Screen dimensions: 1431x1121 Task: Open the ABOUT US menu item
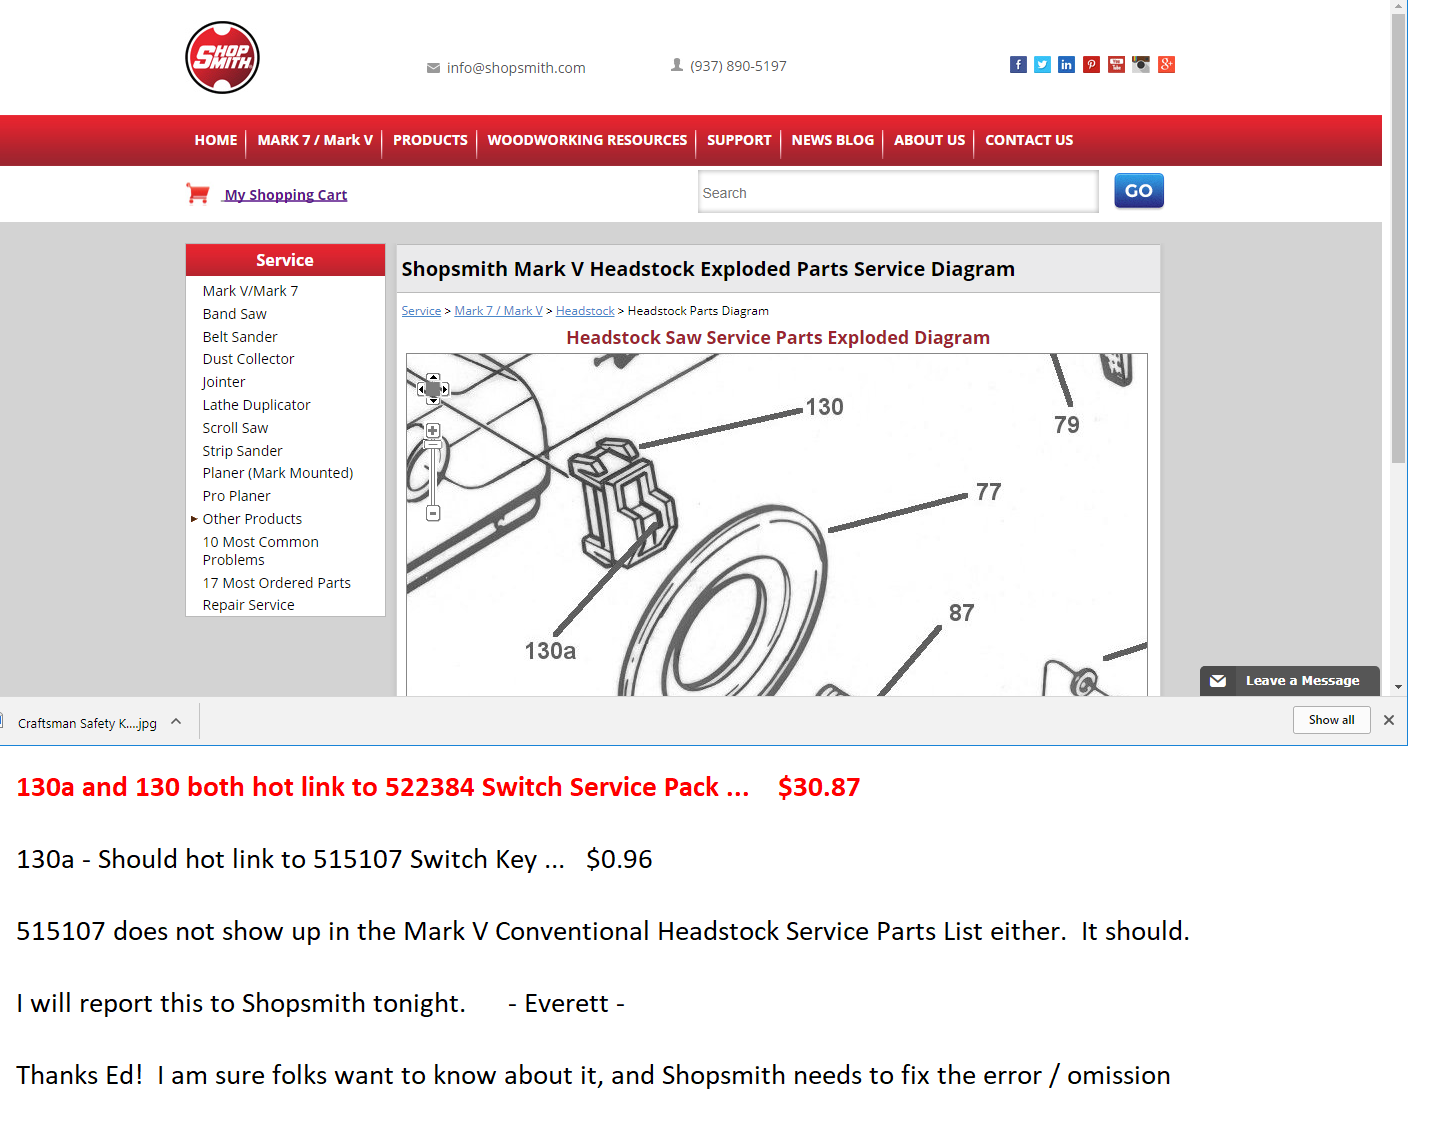(x=930, y=140)
